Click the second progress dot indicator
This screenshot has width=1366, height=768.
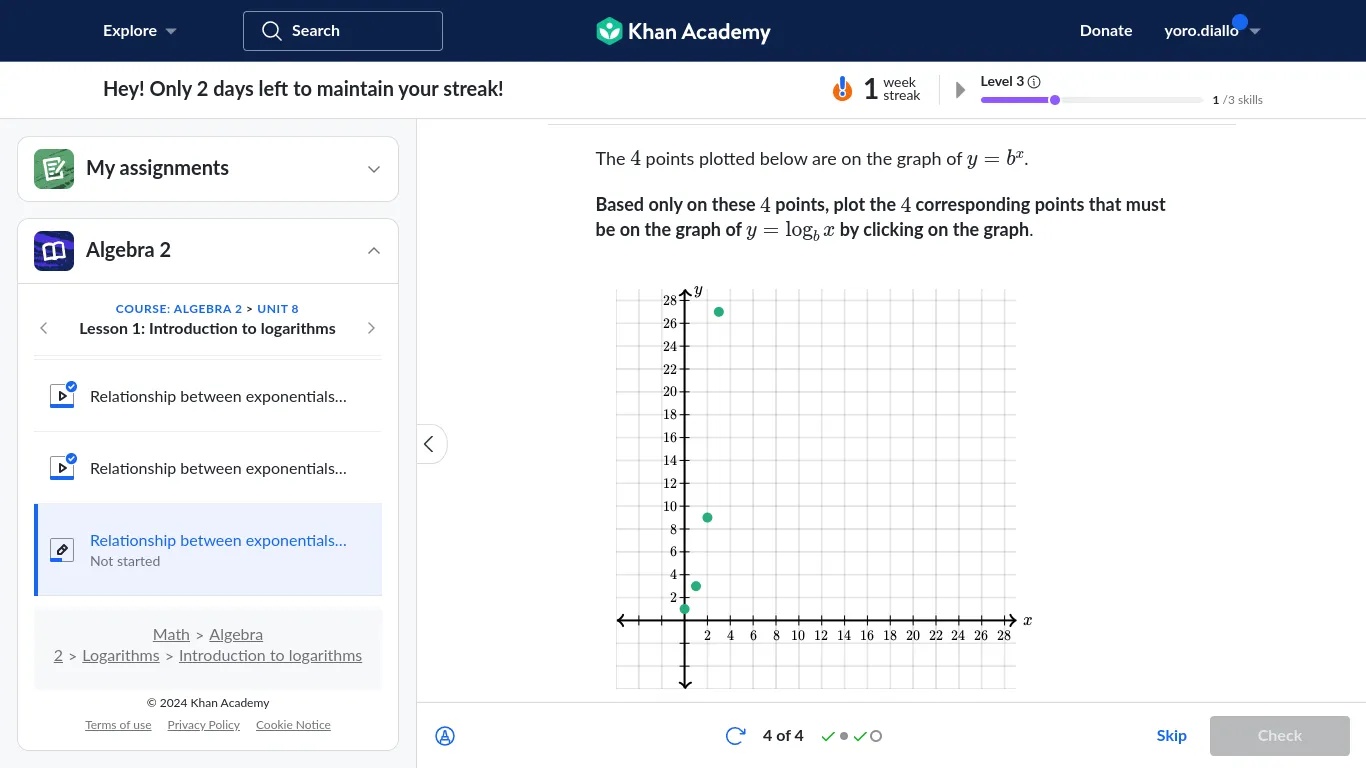coord(844,735)
